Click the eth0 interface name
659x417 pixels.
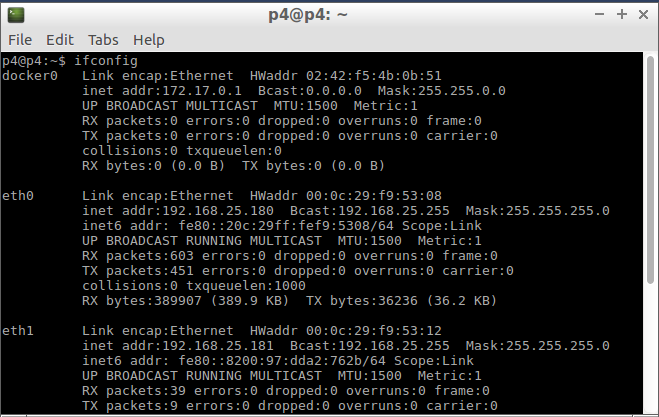pos(18,196)
